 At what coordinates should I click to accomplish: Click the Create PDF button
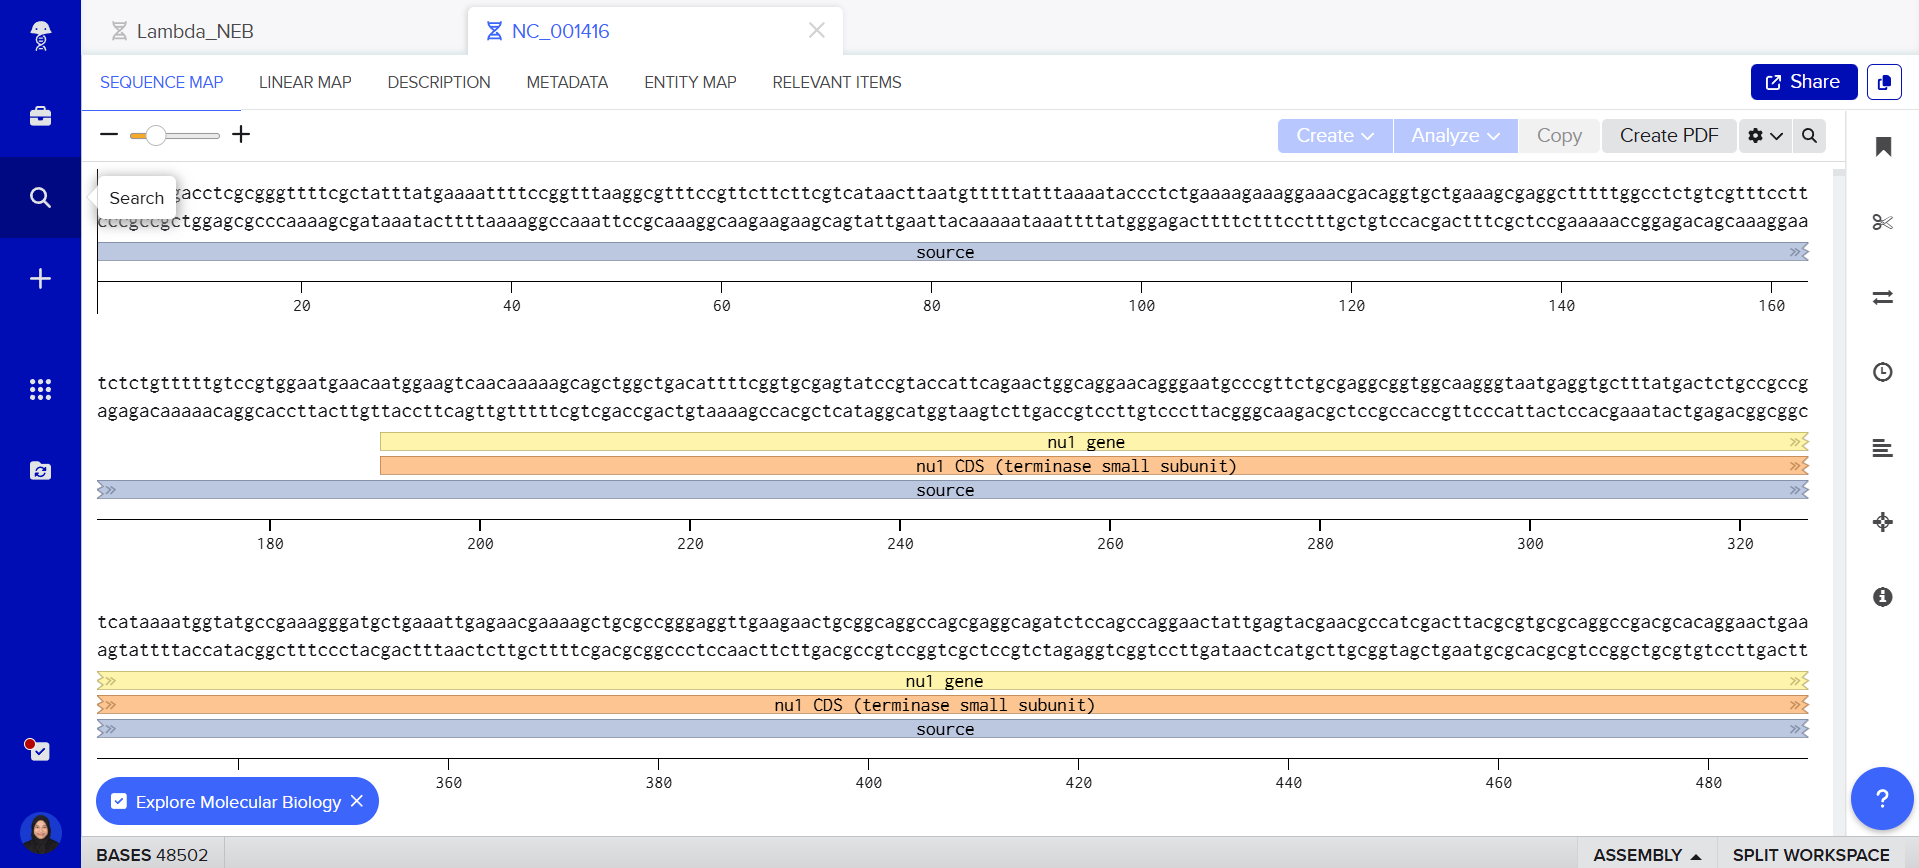pos(1668,136)
